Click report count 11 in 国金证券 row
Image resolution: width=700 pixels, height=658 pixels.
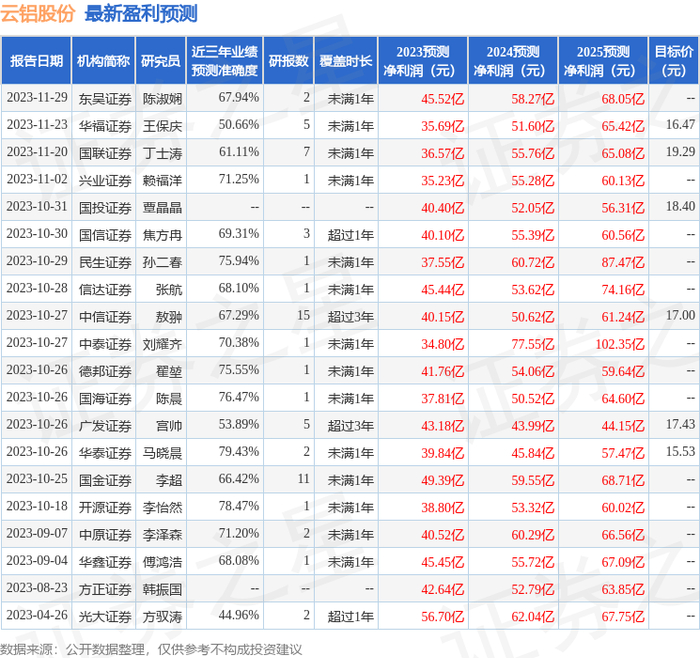click(x=304, y=479)
